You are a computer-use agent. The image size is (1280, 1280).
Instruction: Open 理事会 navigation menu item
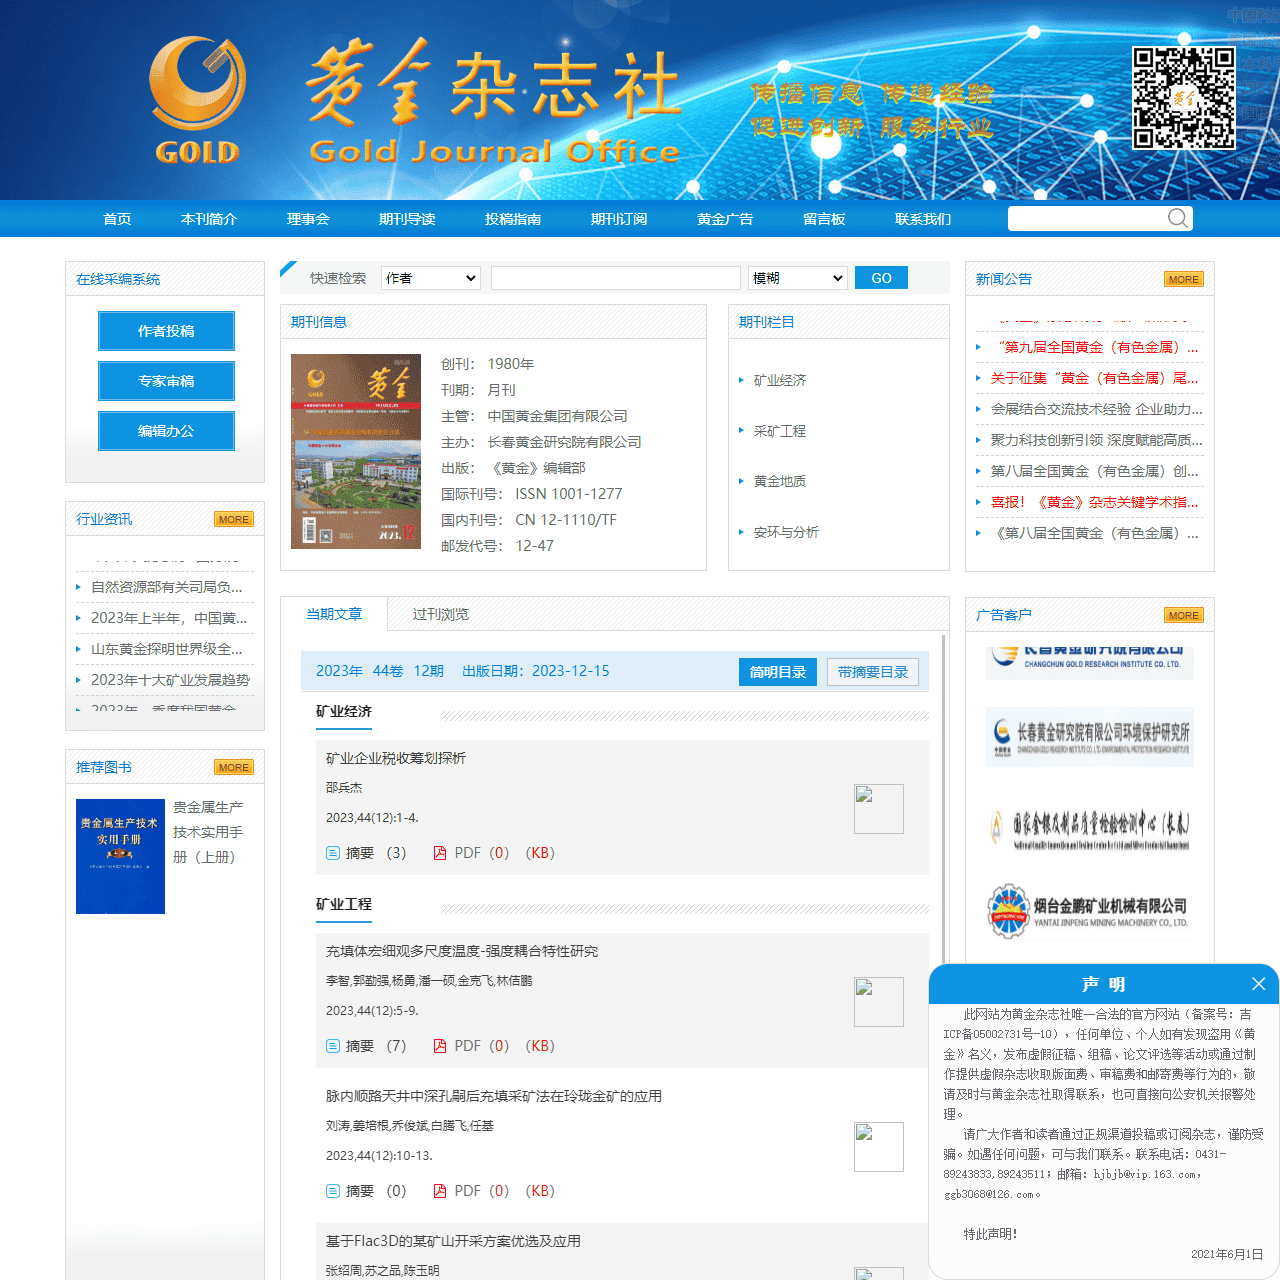pyautogui.click(x=308, y=219)
